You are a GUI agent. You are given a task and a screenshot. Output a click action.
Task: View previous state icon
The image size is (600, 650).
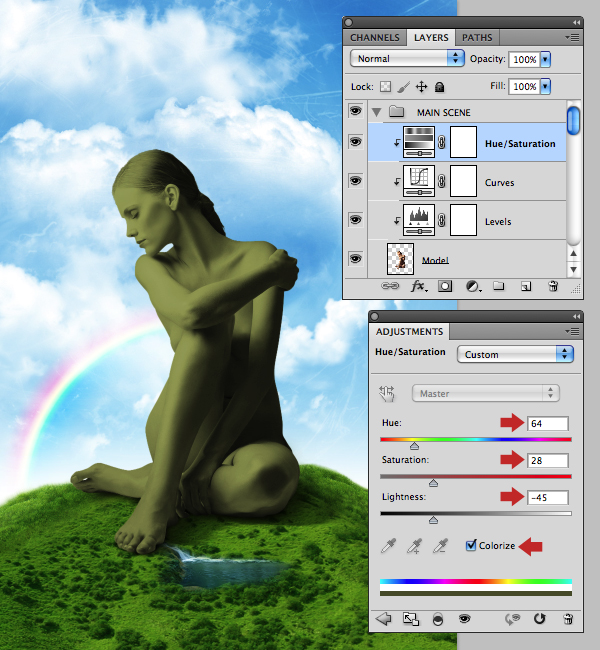point(513,619)
